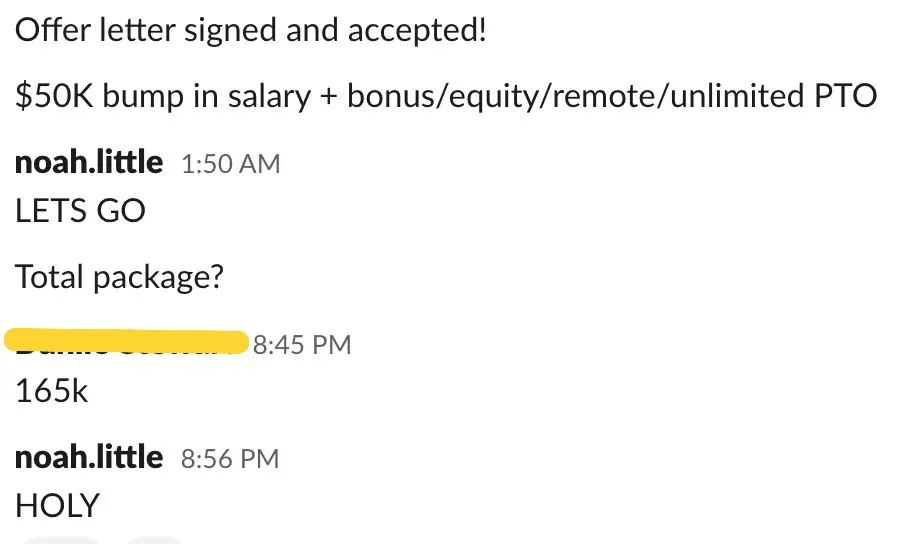This screenshot has width=912, height=544.
Task: Click the second reaction pill below HOLY
Action: point(155,540)
